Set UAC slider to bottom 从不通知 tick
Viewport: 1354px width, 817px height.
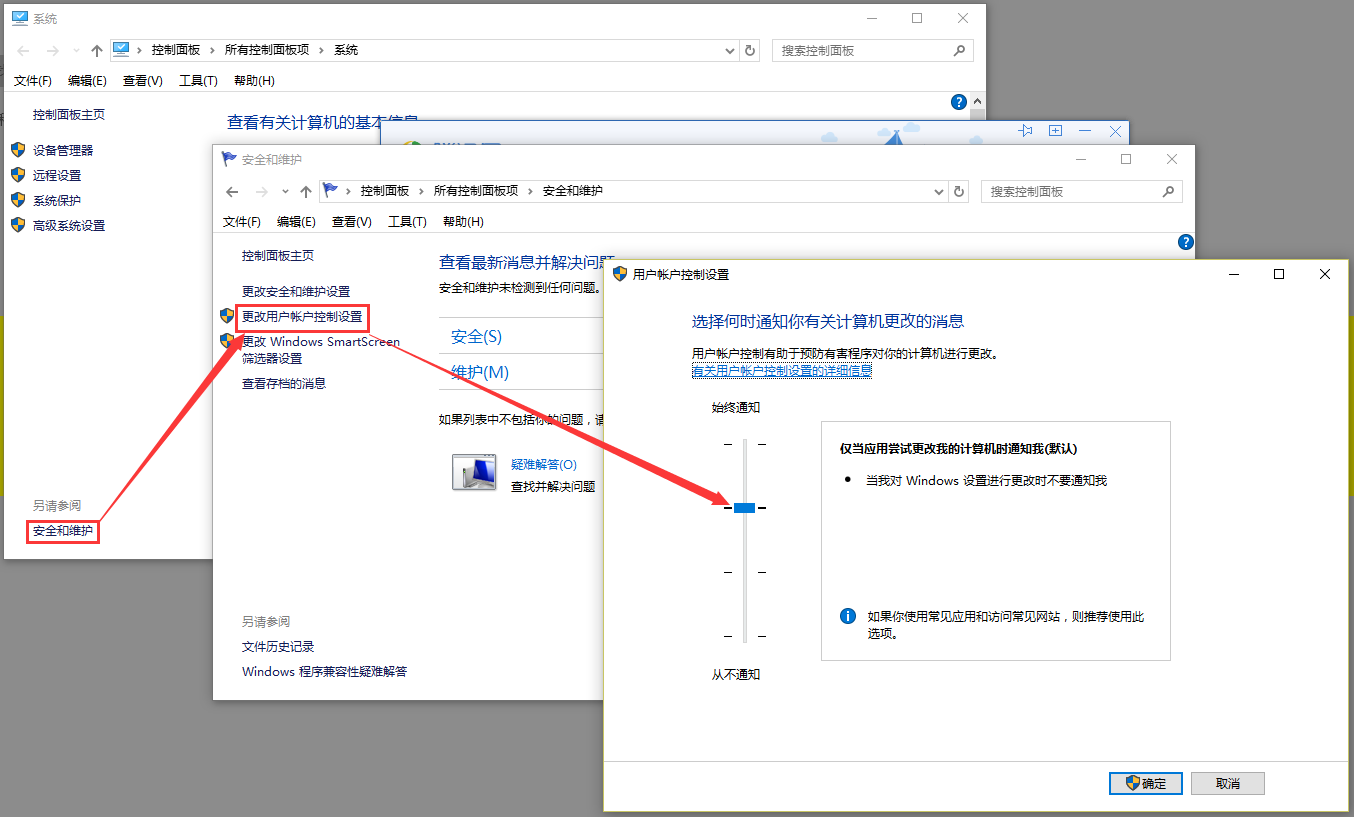(744, 636)
